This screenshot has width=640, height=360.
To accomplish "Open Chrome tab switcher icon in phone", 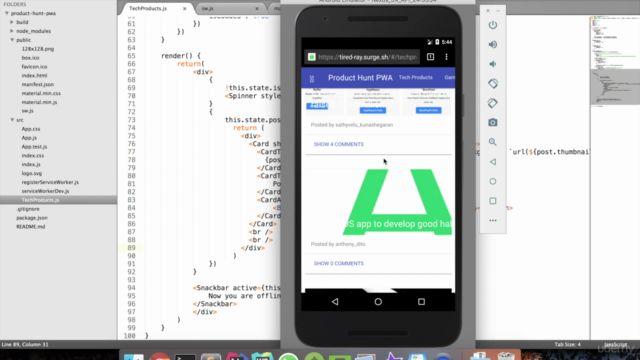I will tap(430, 57).
